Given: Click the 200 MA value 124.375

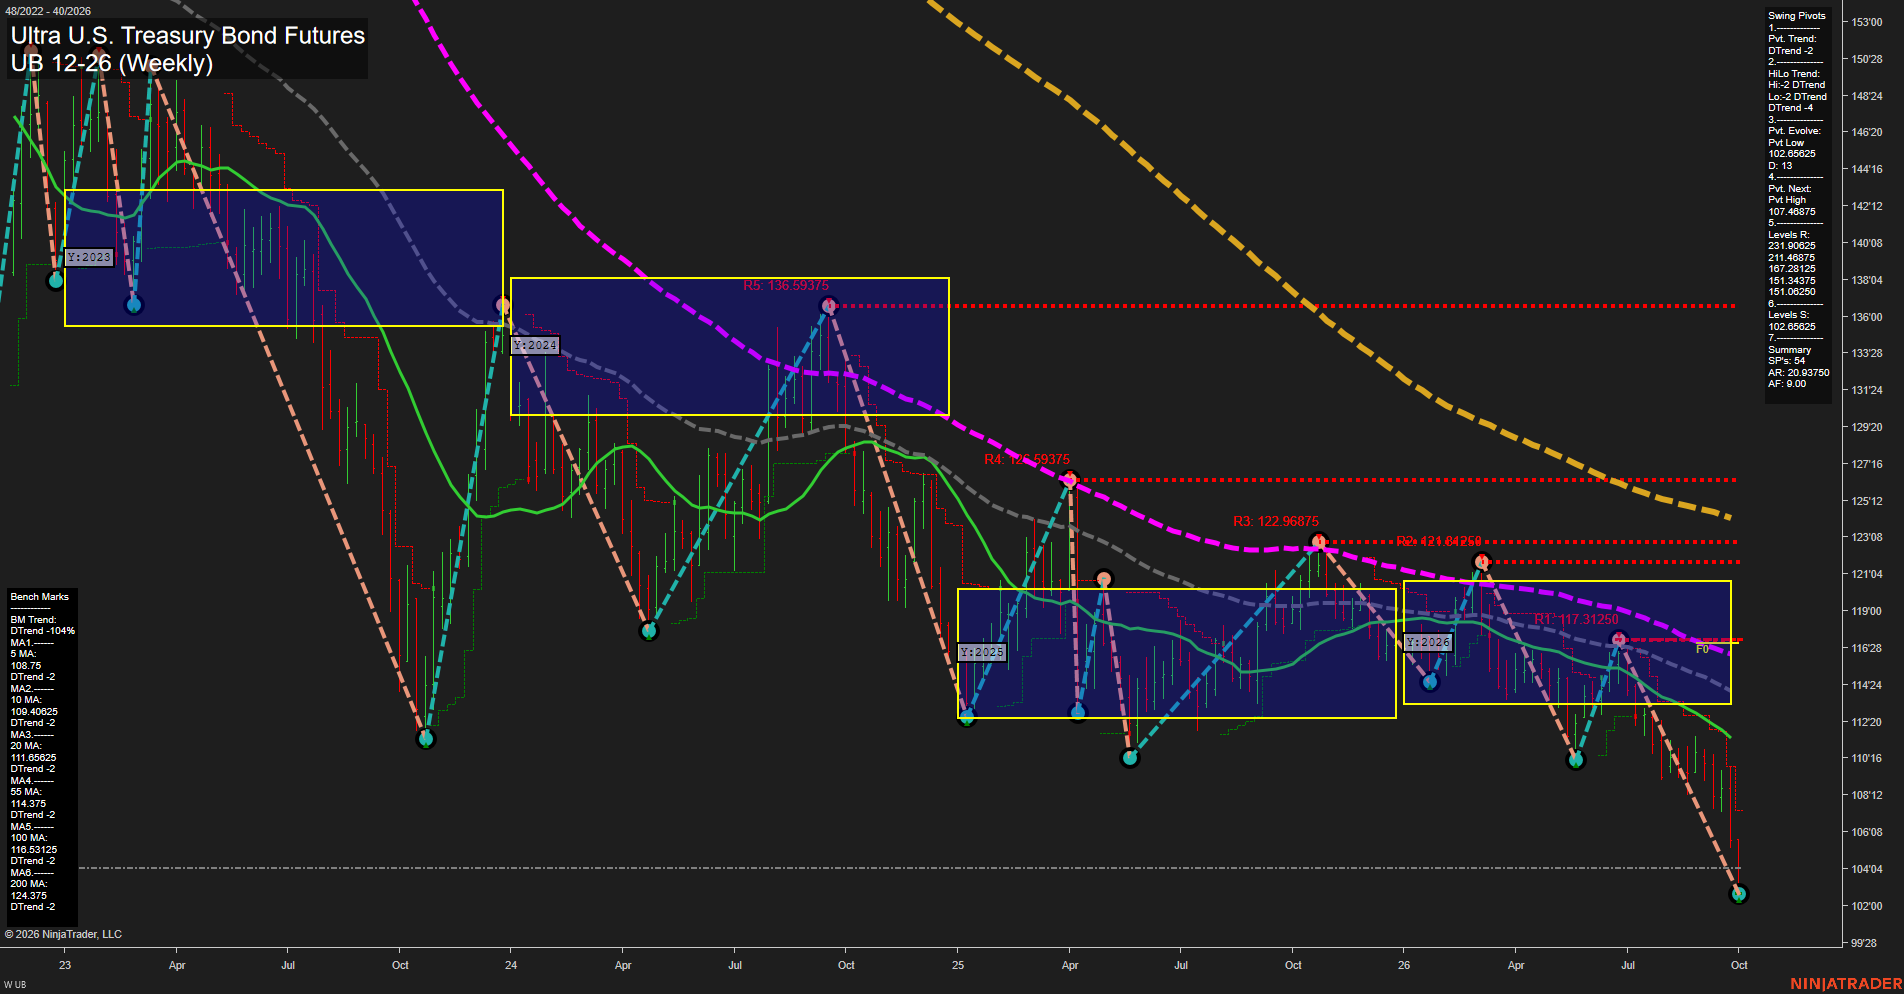Looking at the screenshot, I should click(x=29, y=895).
